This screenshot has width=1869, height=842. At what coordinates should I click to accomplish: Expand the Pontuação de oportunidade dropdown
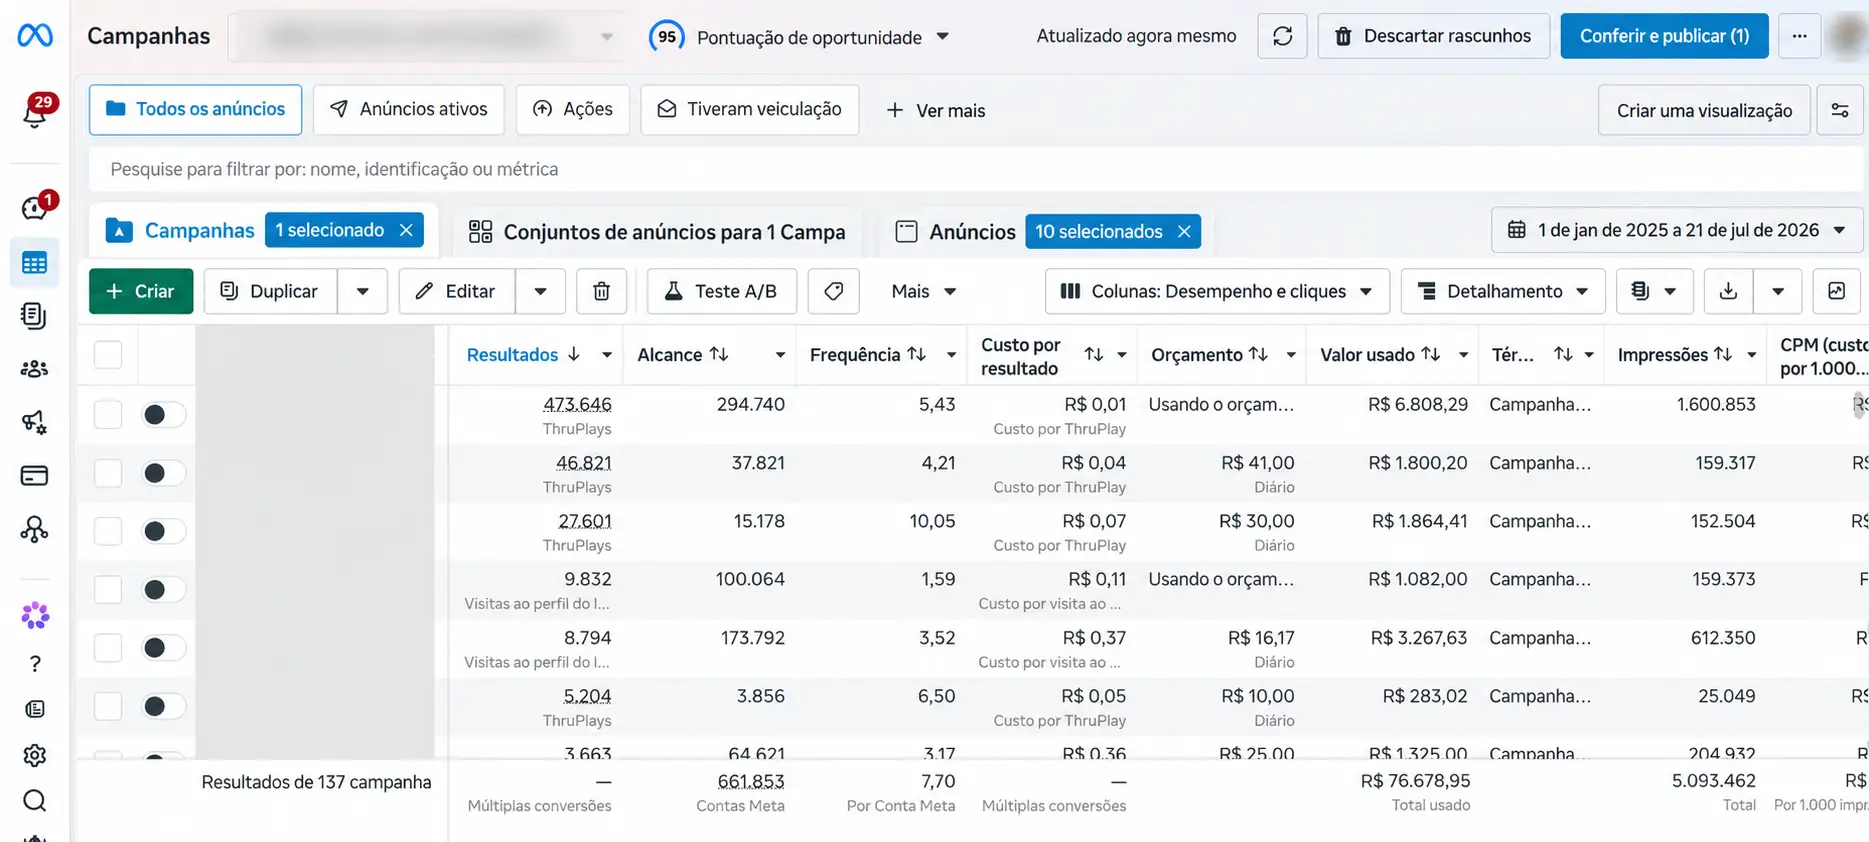tap(942, 37)
